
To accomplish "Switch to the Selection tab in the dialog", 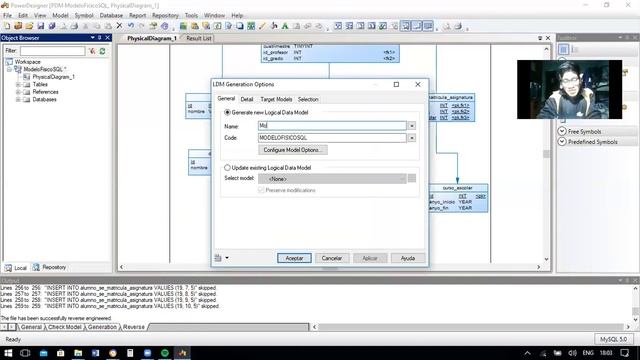I will click(x=308, y=99).
